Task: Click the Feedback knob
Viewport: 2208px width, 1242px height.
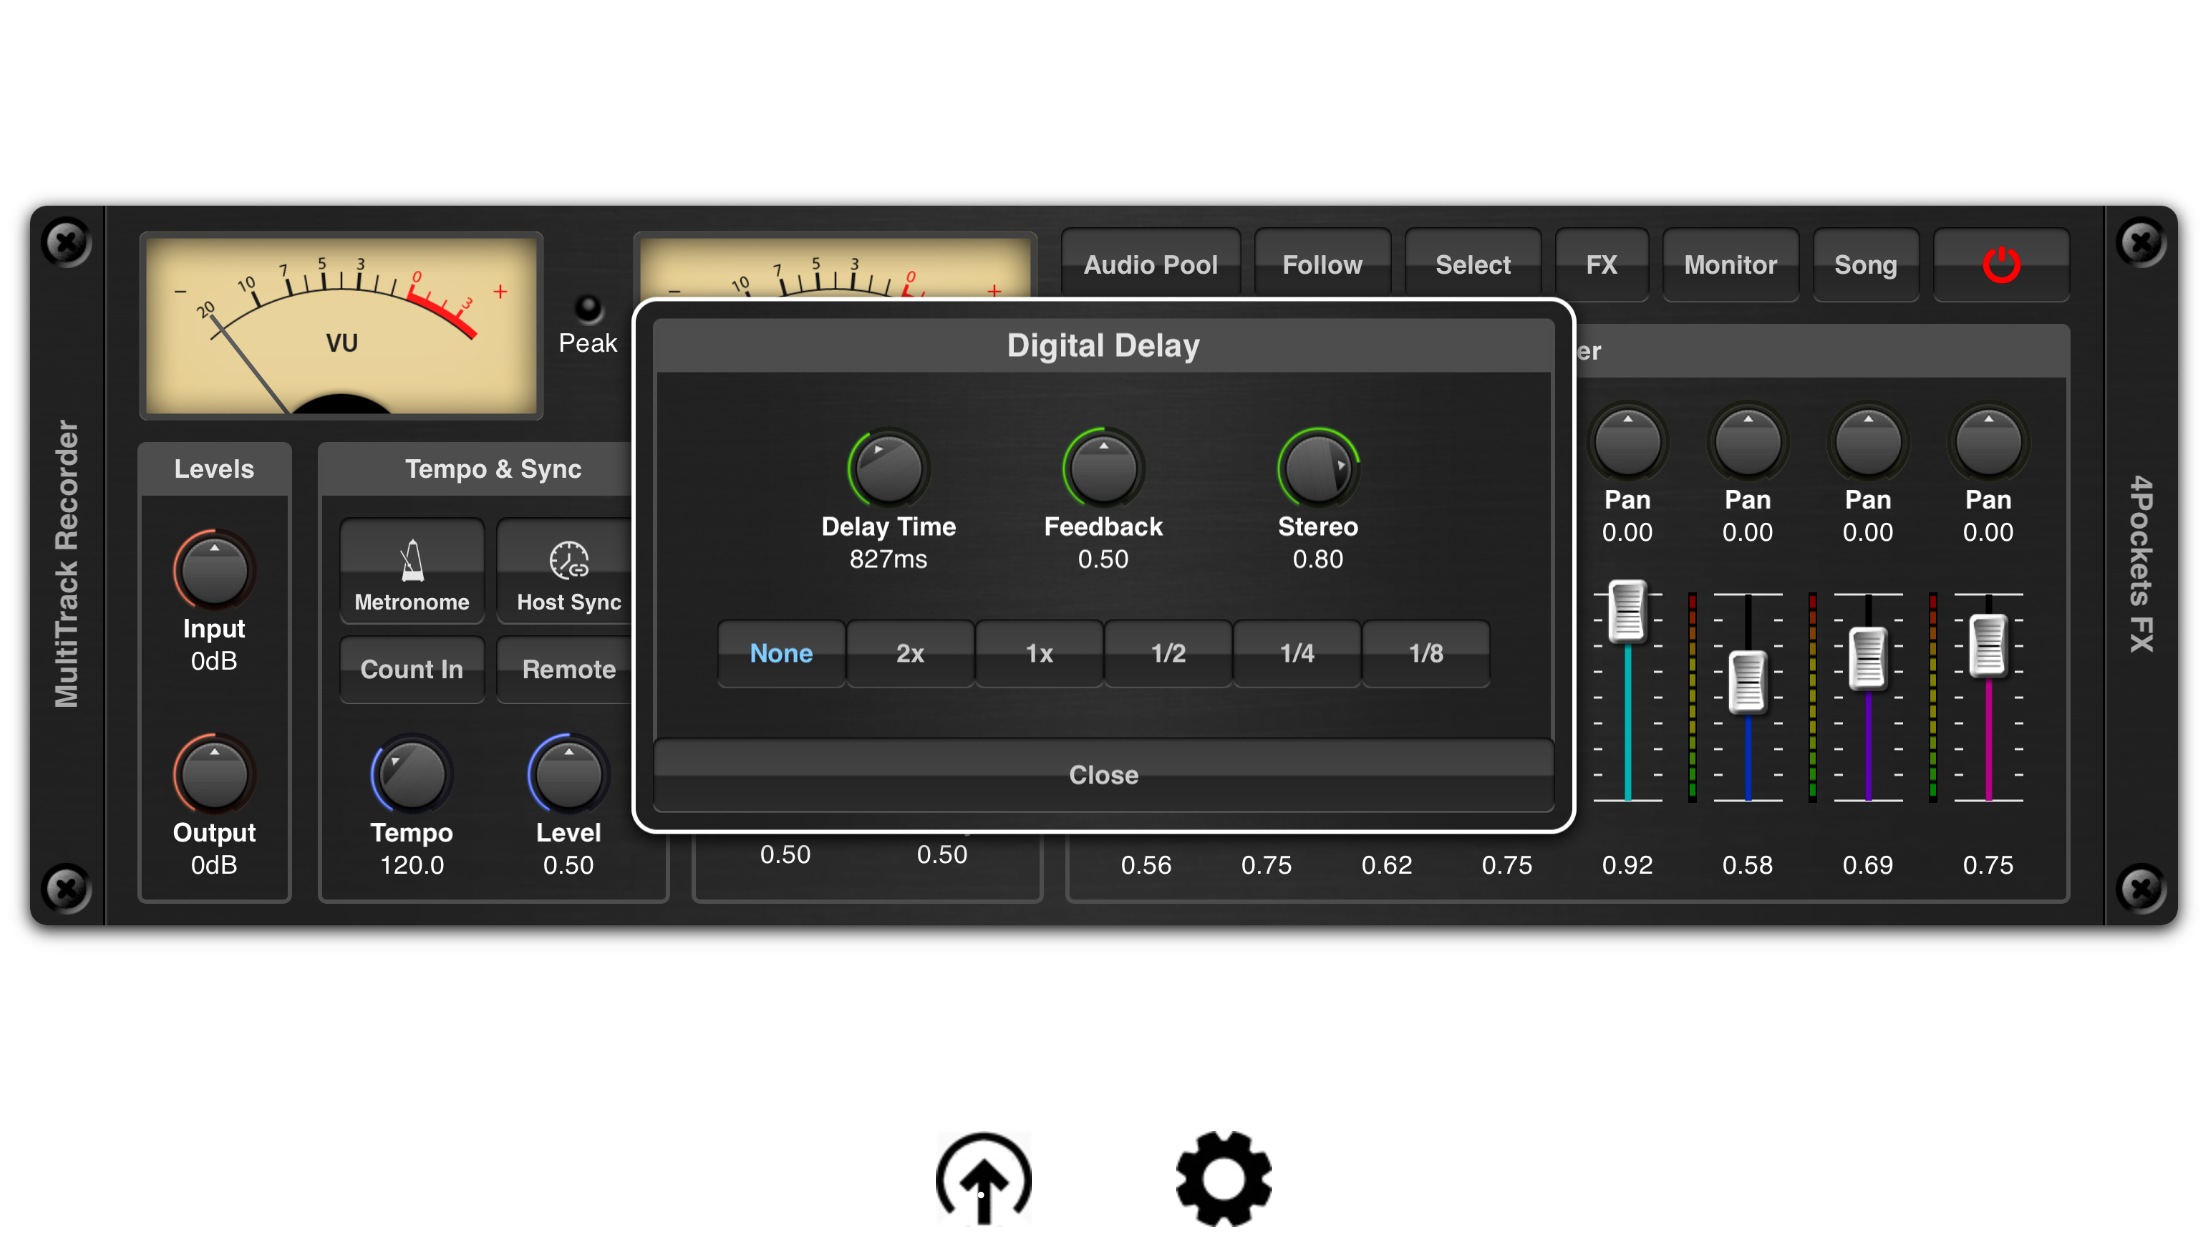Action: (x=1103, y=469)
